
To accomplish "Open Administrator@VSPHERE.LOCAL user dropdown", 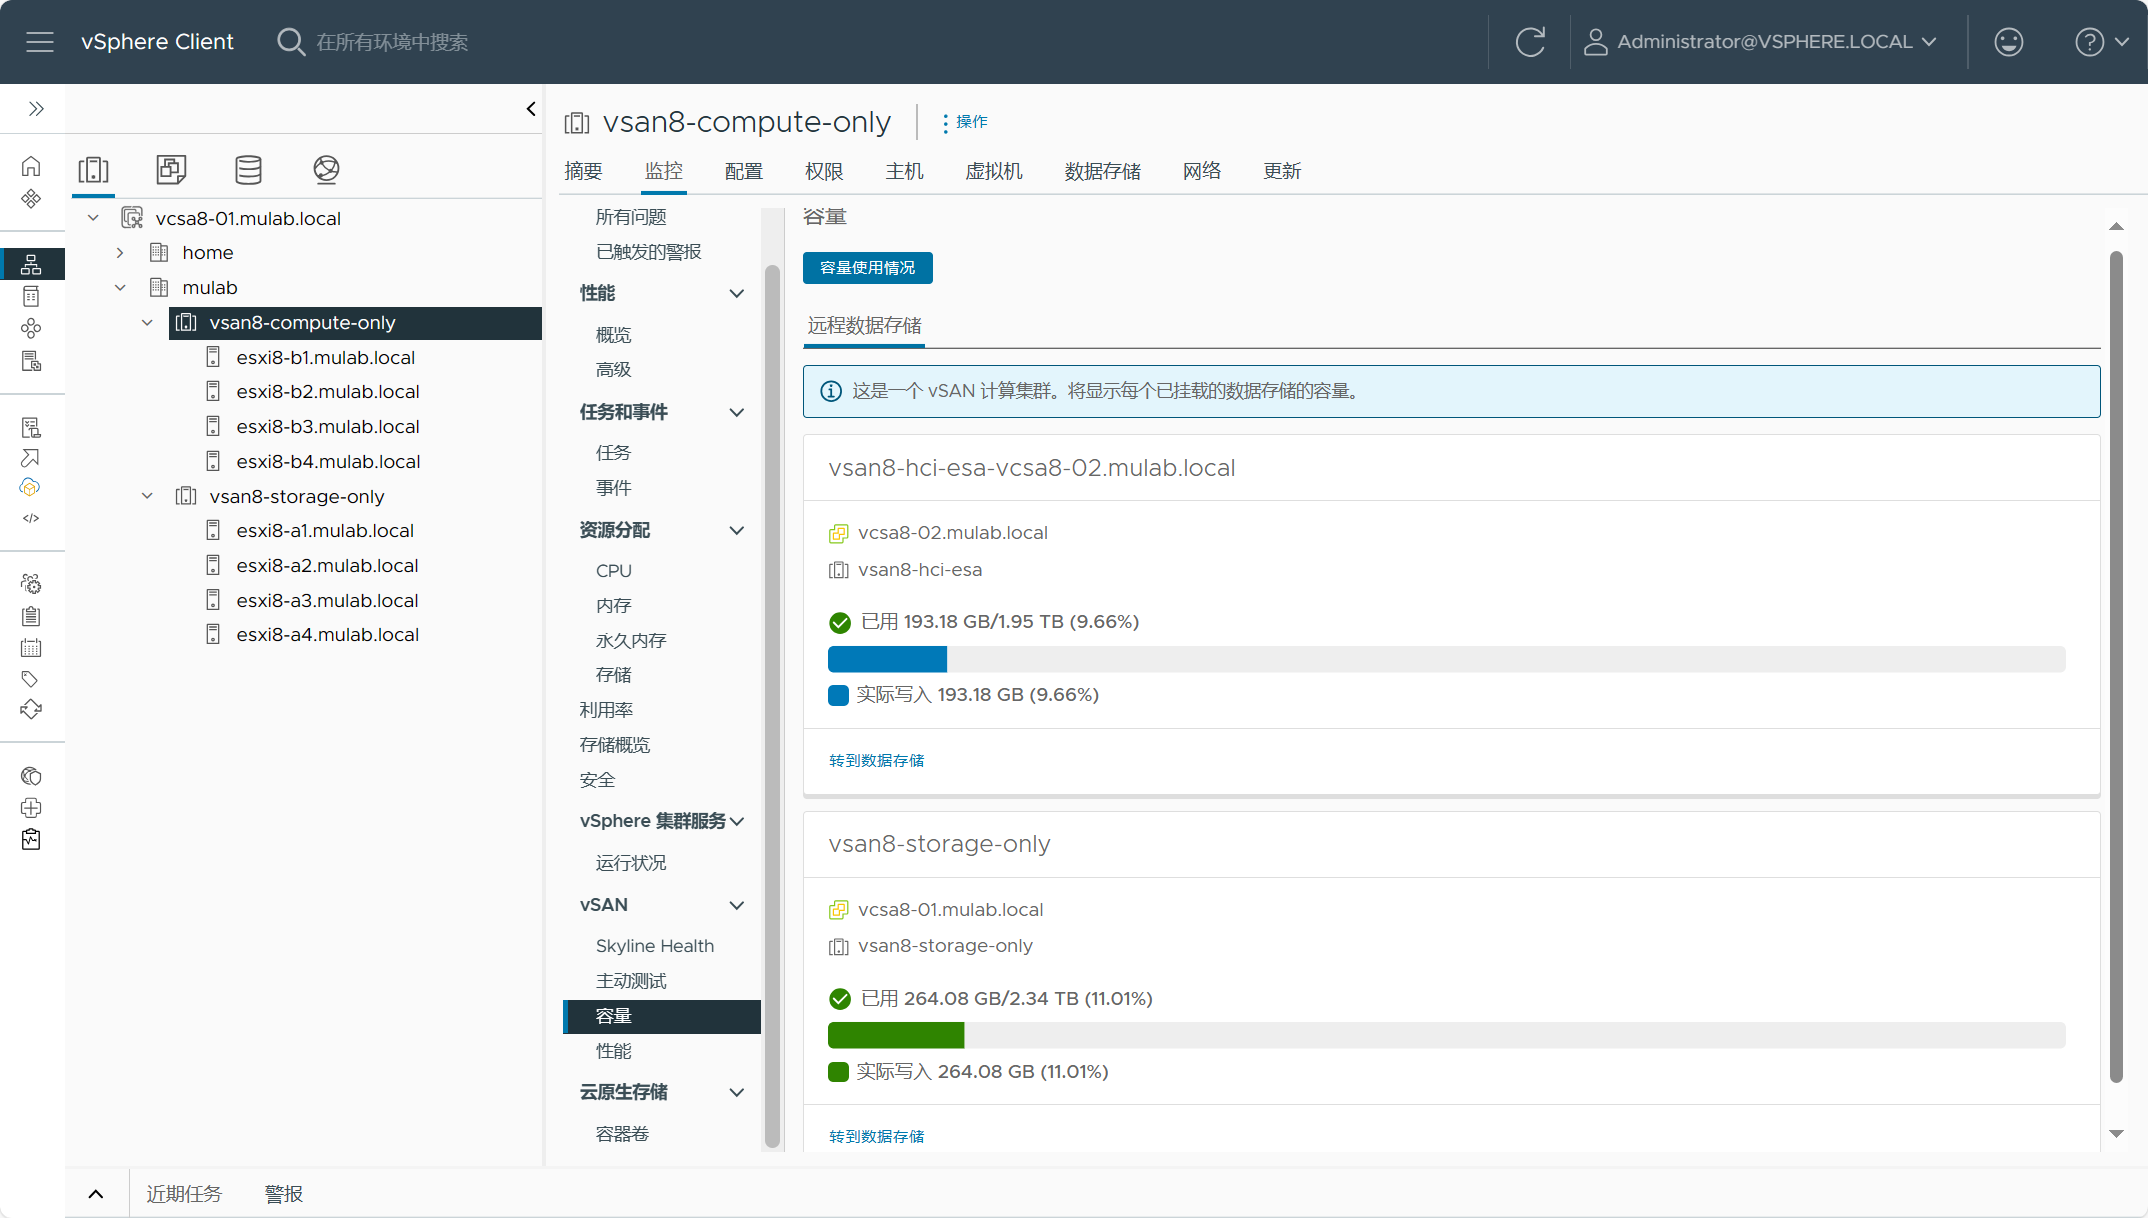I will pyautogui.click(x=1761, y=42).
